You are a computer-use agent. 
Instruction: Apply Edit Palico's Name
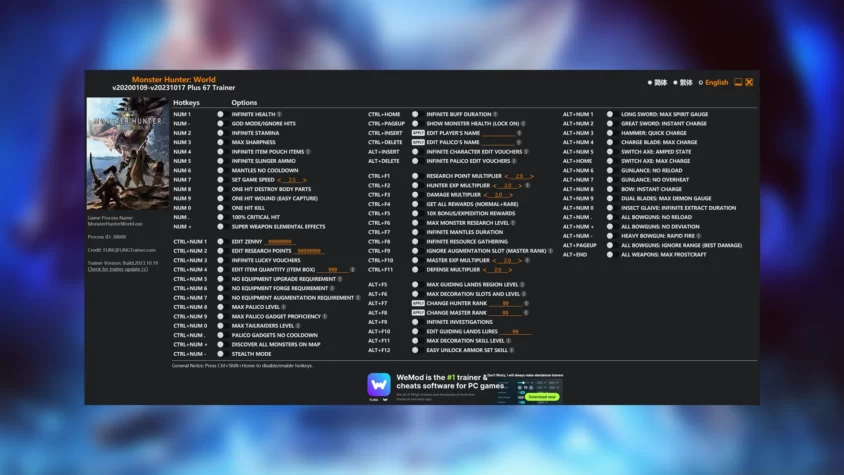tap(418, 142)
